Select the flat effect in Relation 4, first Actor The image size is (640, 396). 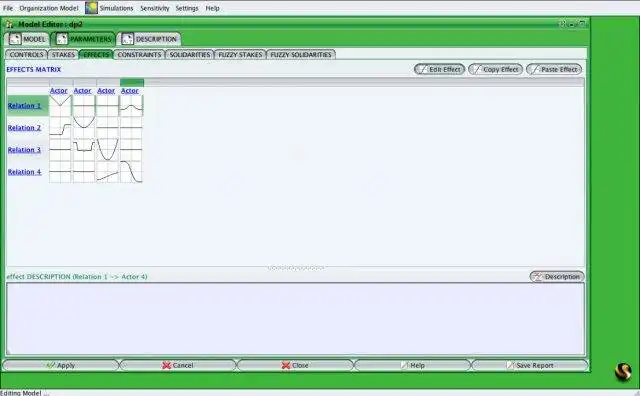[60, 172]
